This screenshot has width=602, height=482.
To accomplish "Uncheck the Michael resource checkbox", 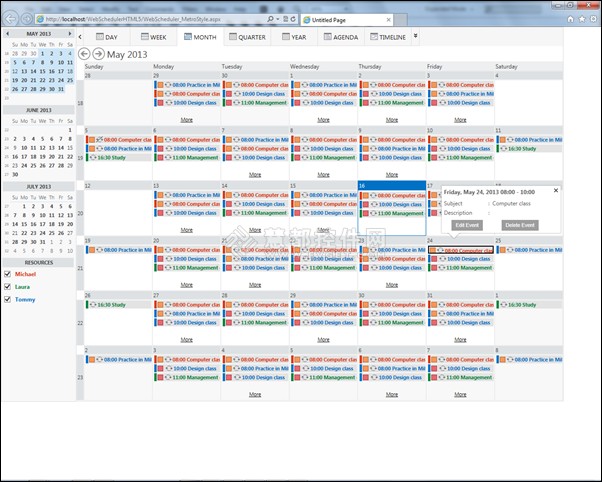I will 7,274.
